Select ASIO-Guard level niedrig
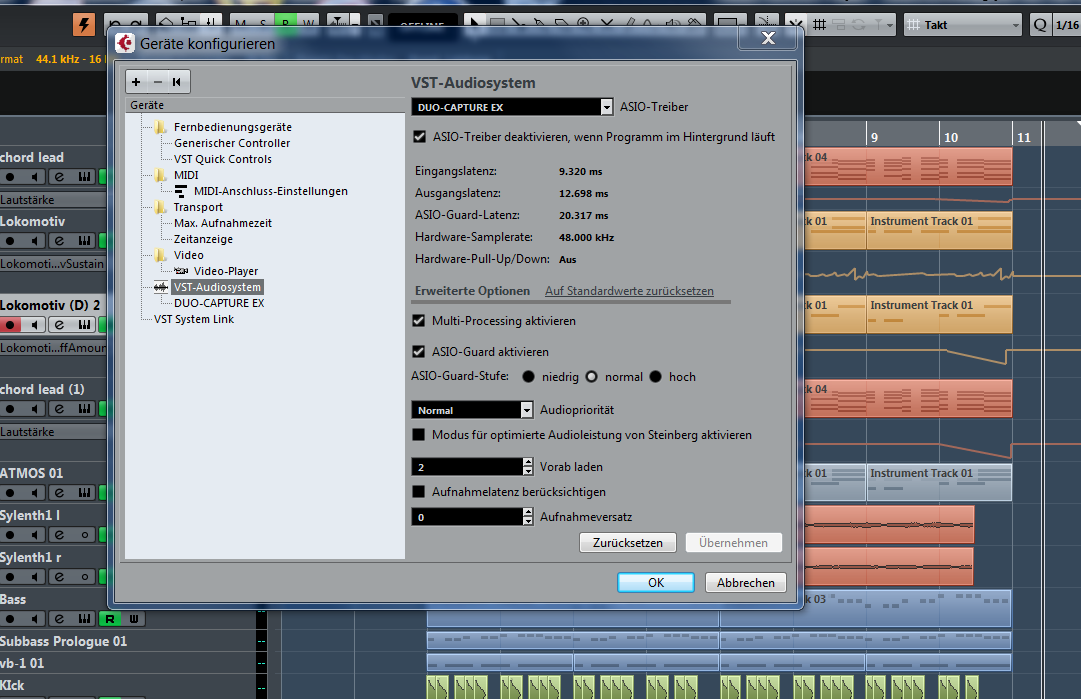Screen dimensions: 1081x699 [529, 376]
